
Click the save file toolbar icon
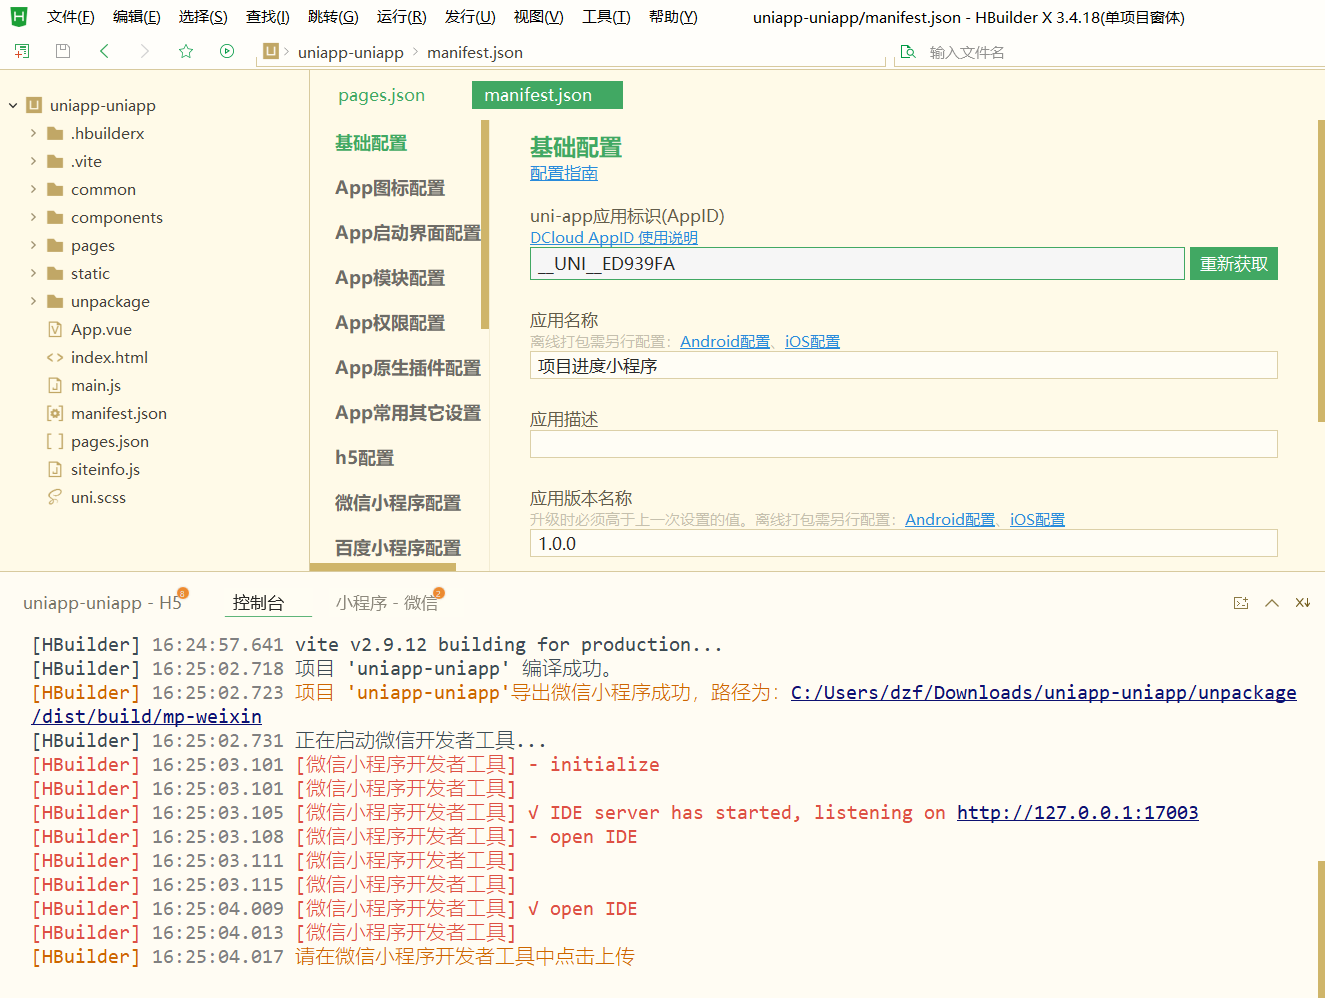63,51
